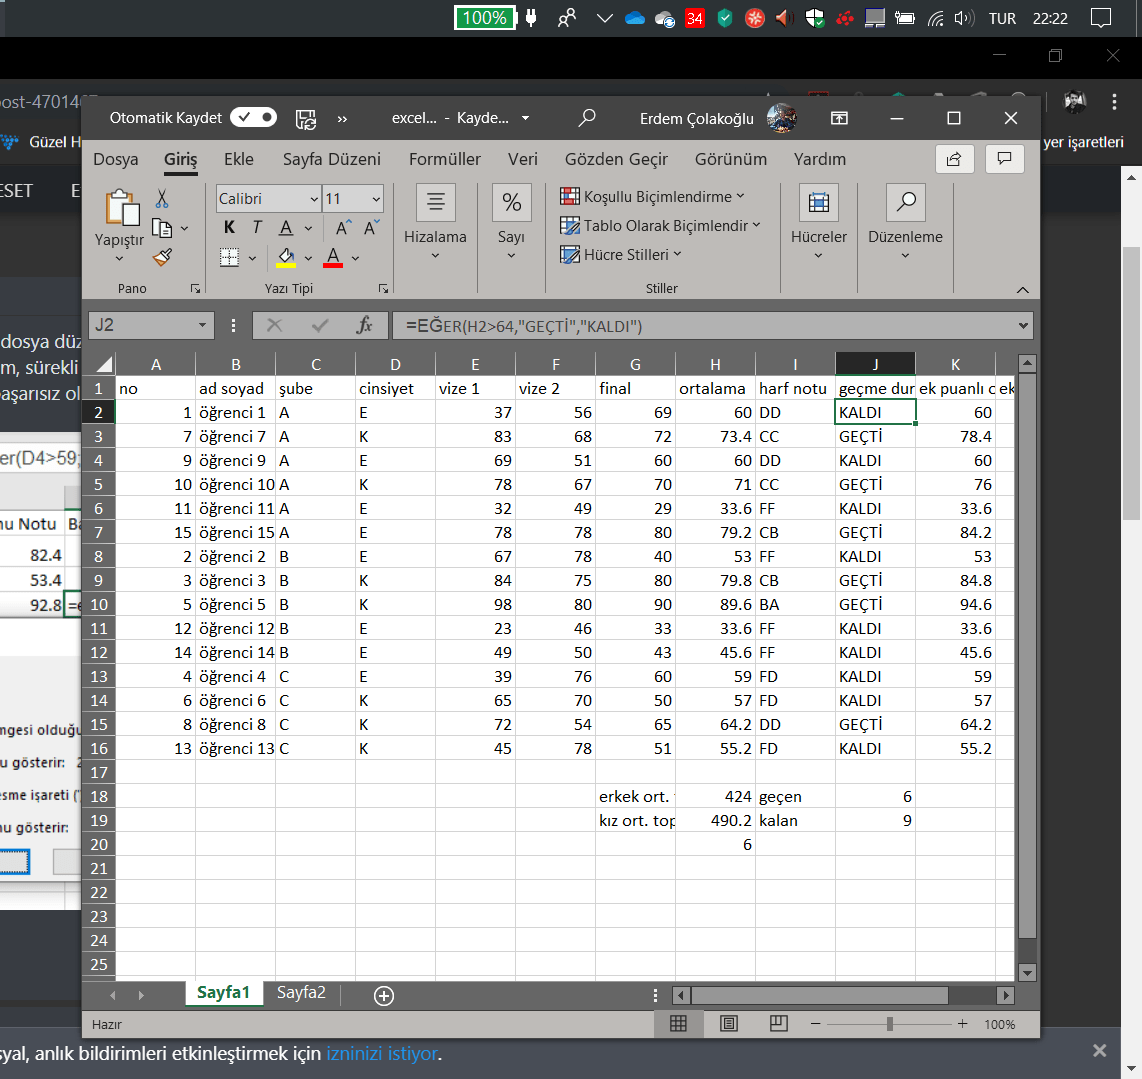
Task: Click the horizontal scrollbar right arrow
Action: pyautogui.click(x=1005, y=994)
